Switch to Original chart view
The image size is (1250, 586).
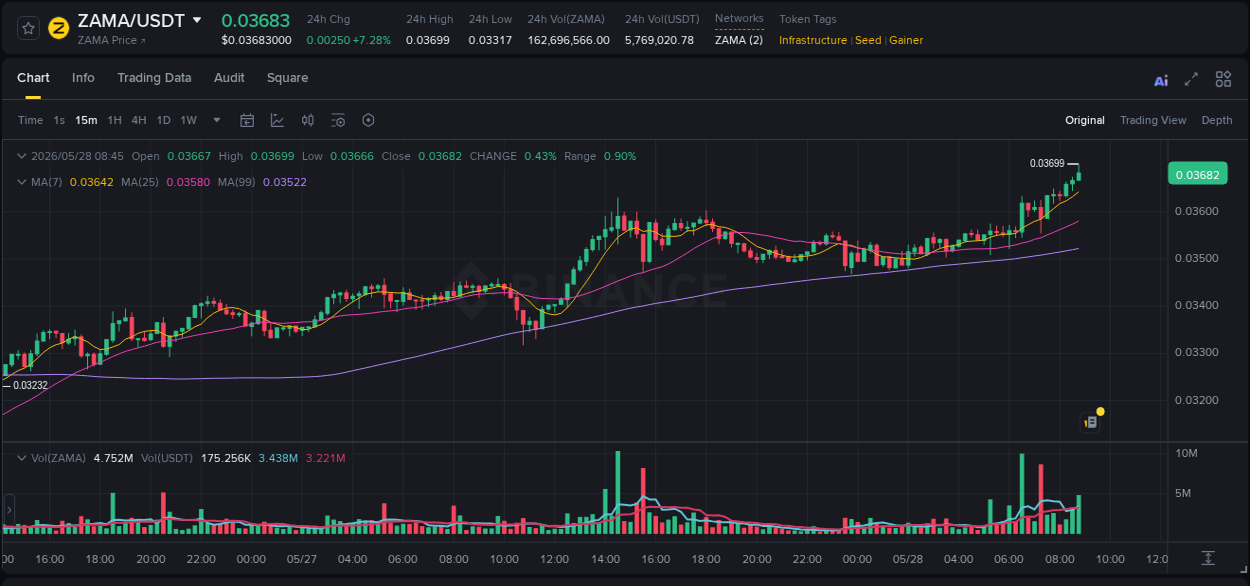(1085, 120)
